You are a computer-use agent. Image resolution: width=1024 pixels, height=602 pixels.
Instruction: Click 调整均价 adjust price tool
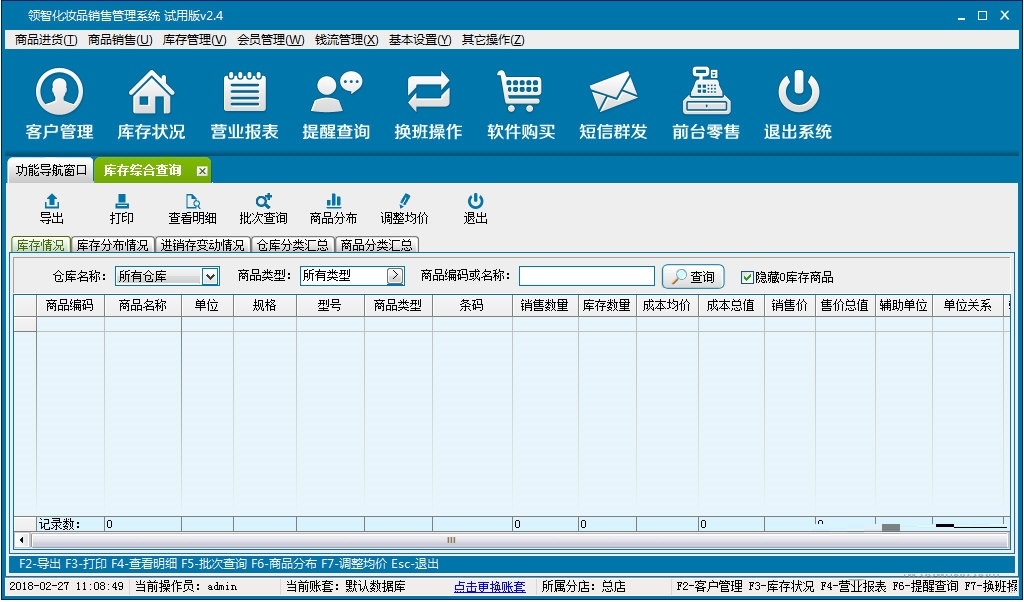coord(404,209)
